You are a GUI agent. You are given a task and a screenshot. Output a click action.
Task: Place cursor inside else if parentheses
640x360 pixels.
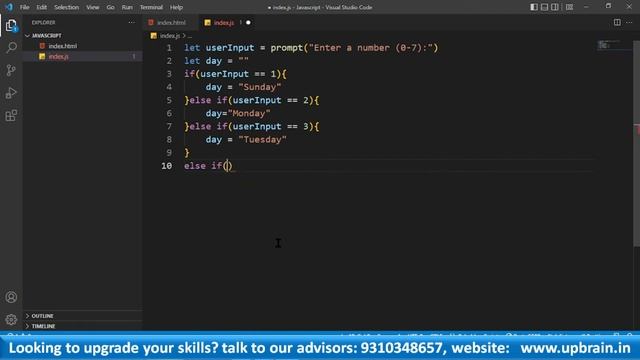tap(228, 166)
